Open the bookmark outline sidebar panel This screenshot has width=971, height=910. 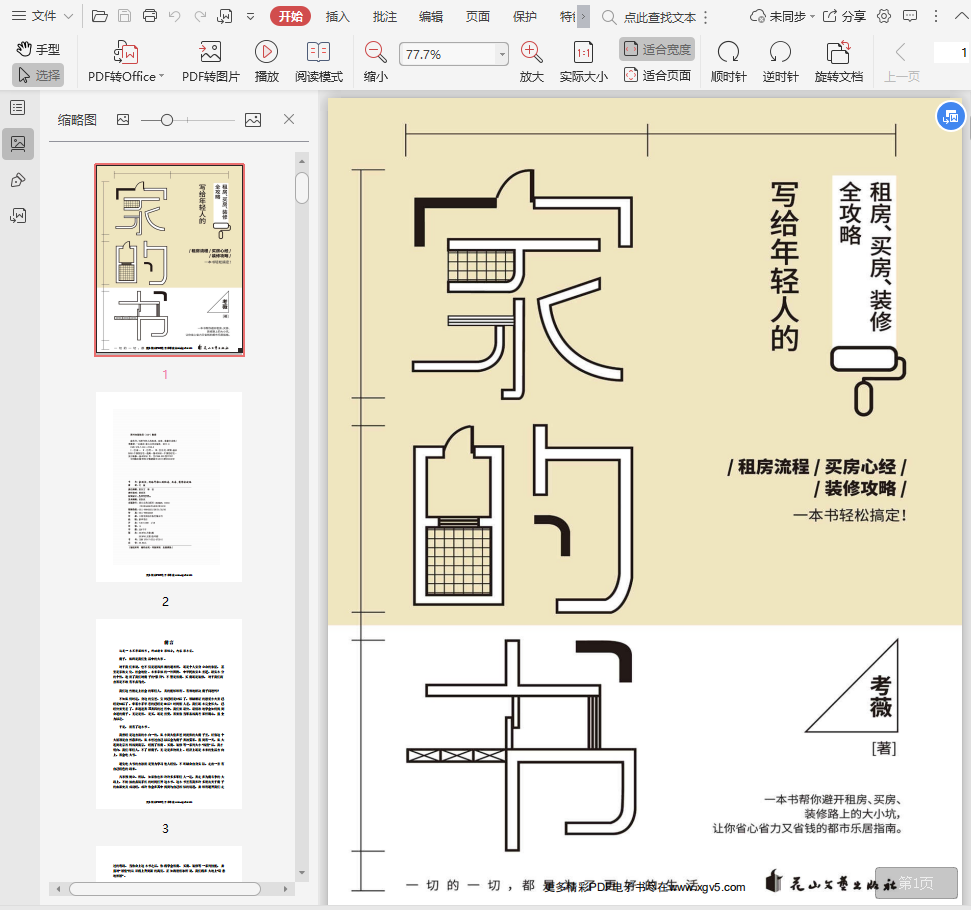[x=18, y=108]
